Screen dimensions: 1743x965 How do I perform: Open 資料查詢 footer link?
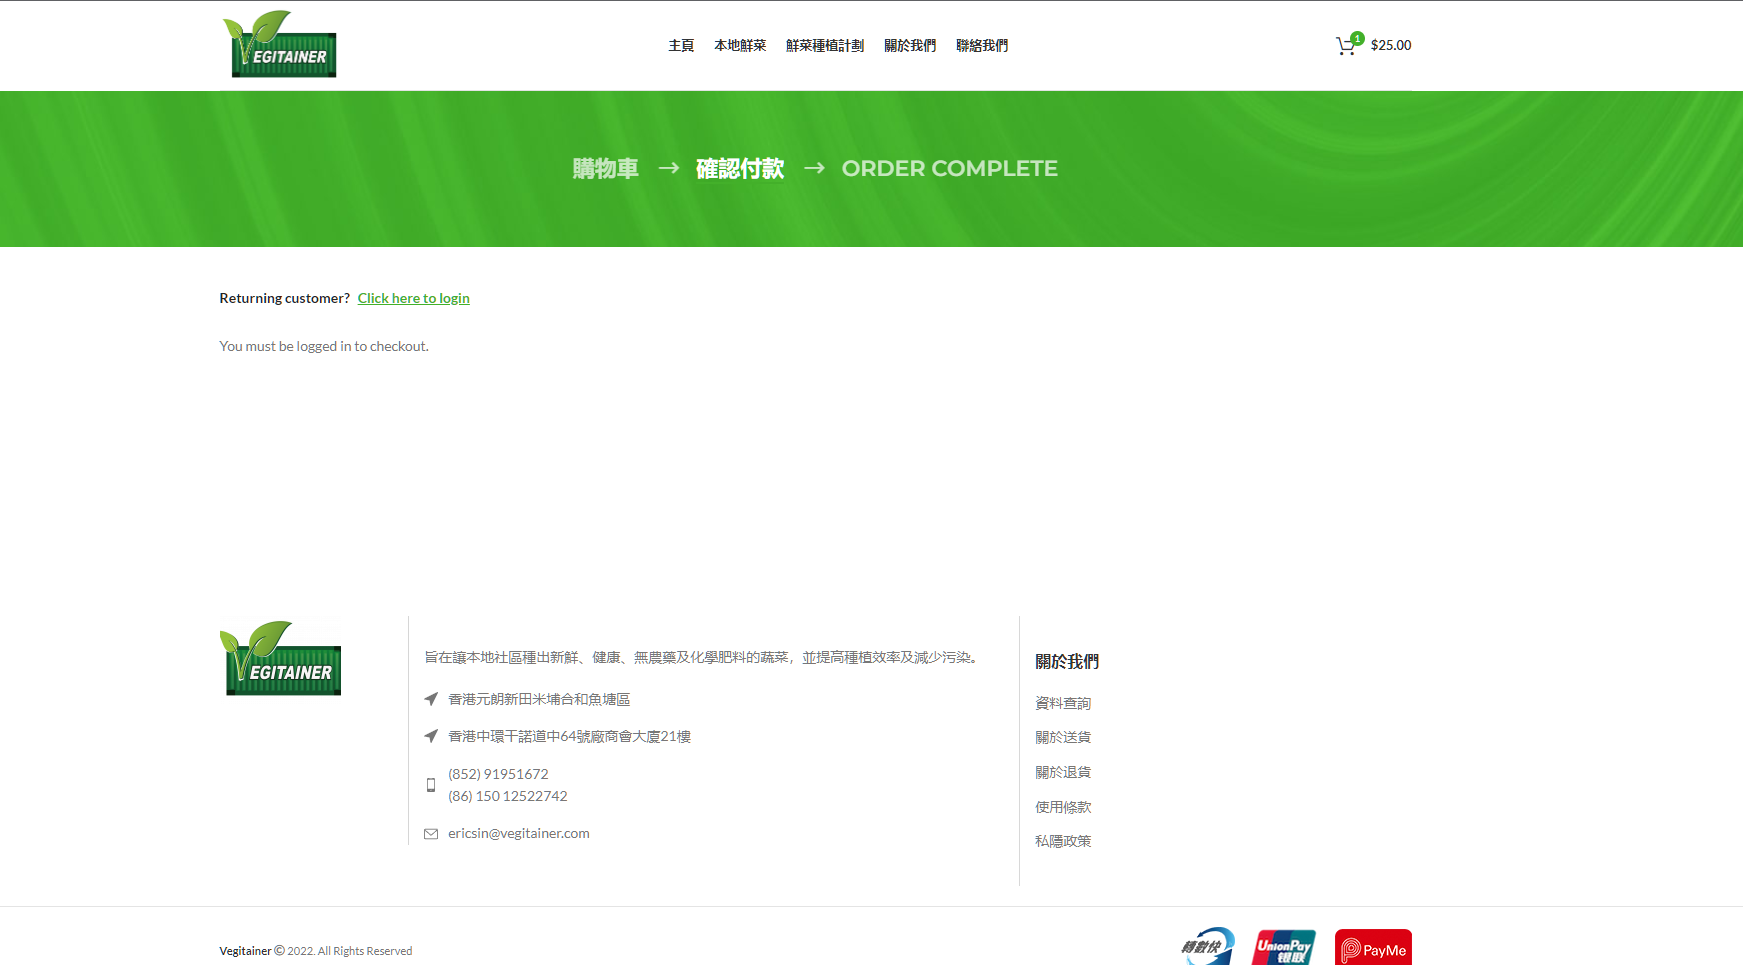click(1063, 703)
